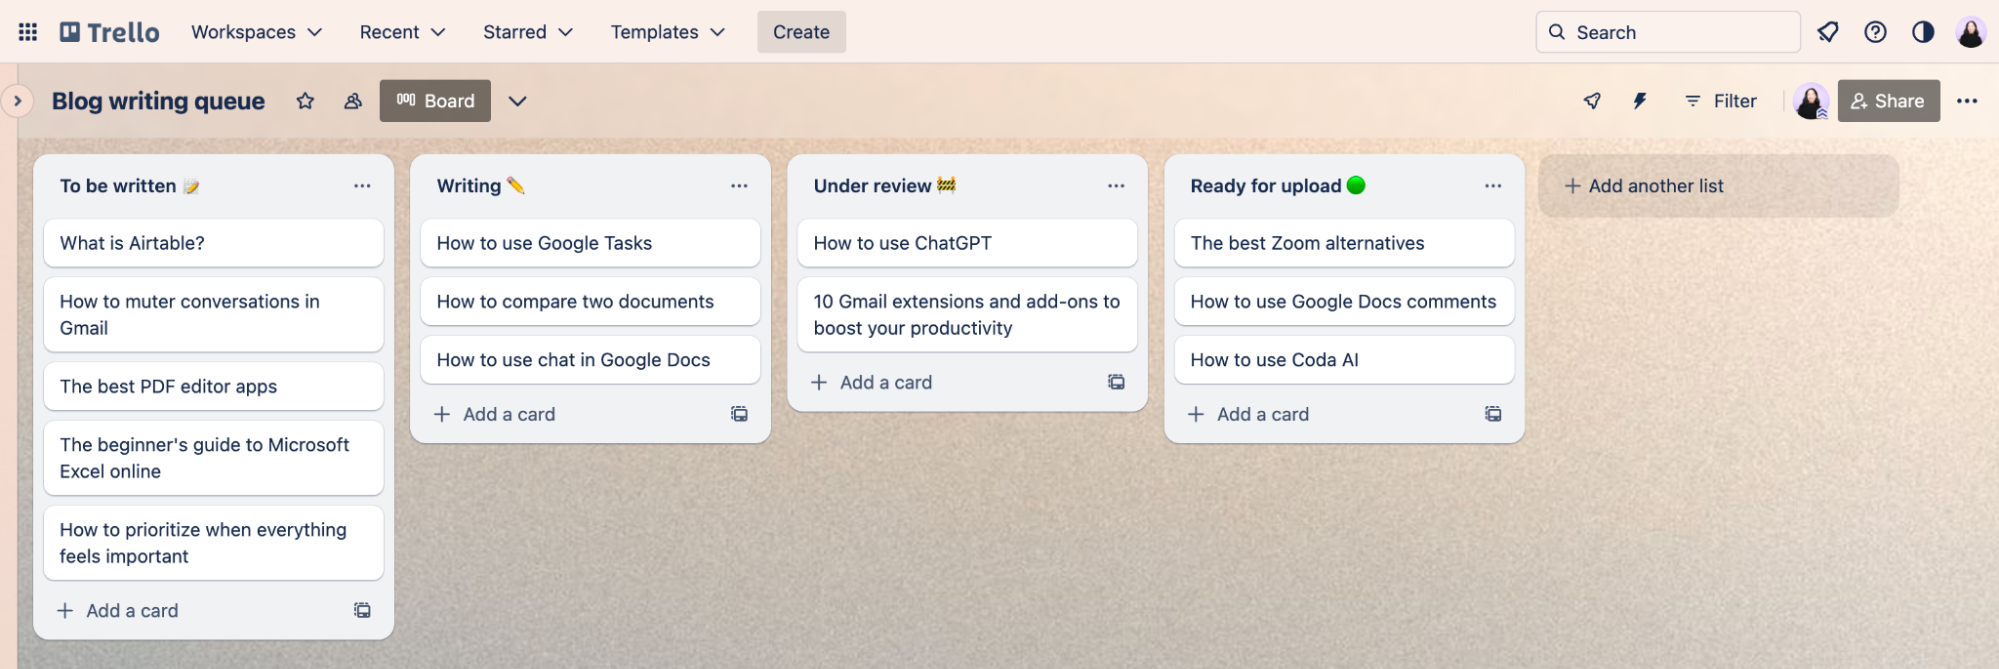Open The best Zoom alternatives card
1999x669 pixels.
point(1344,243)
